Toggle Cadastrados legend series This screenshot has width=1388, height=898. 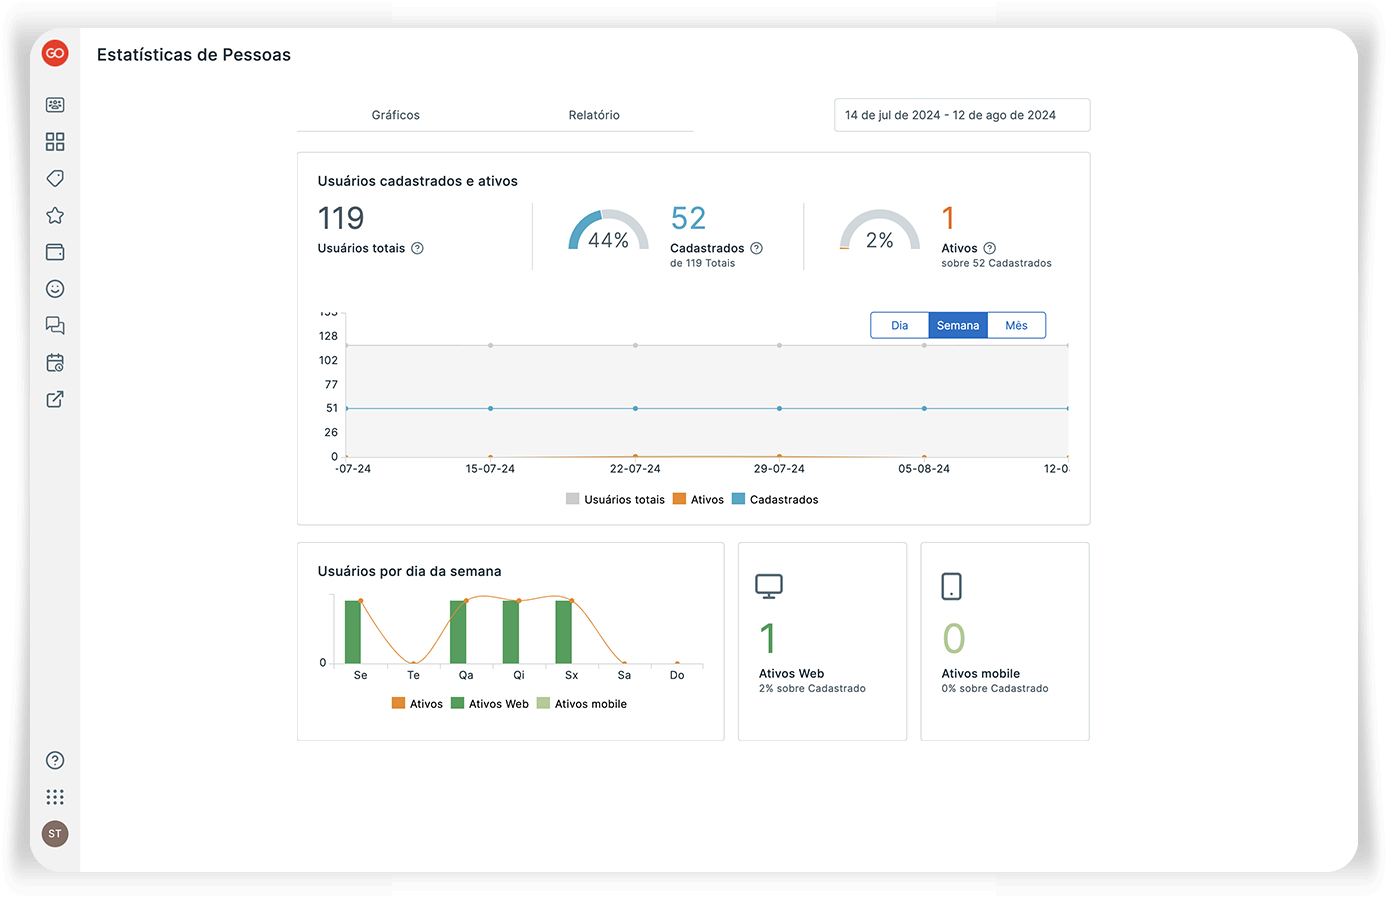(775, 499)
